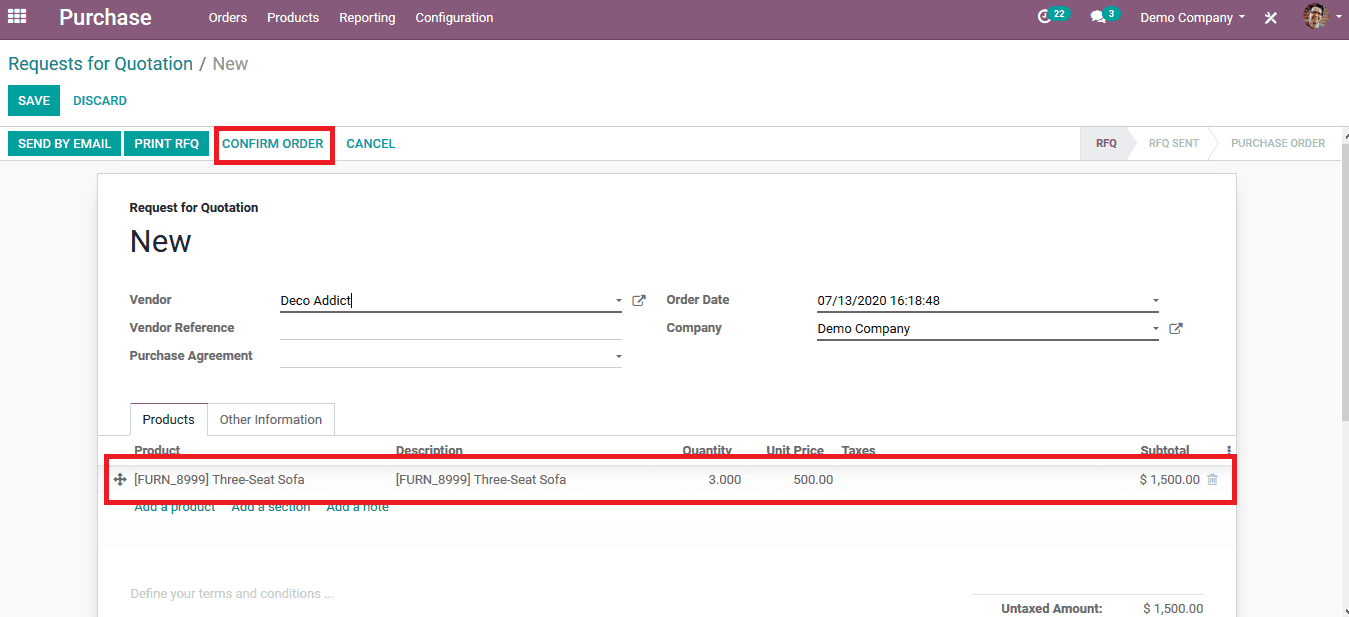Open the activities clock icon with 22 badge
The width and height of the screenshot is (1349, 617).
coord(1052,16)
